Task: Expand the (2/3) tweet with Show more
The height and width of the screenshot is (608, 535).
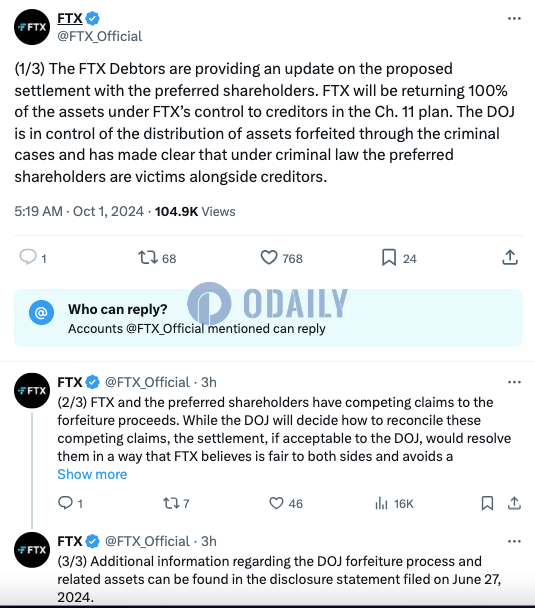Action: [92, 474]
